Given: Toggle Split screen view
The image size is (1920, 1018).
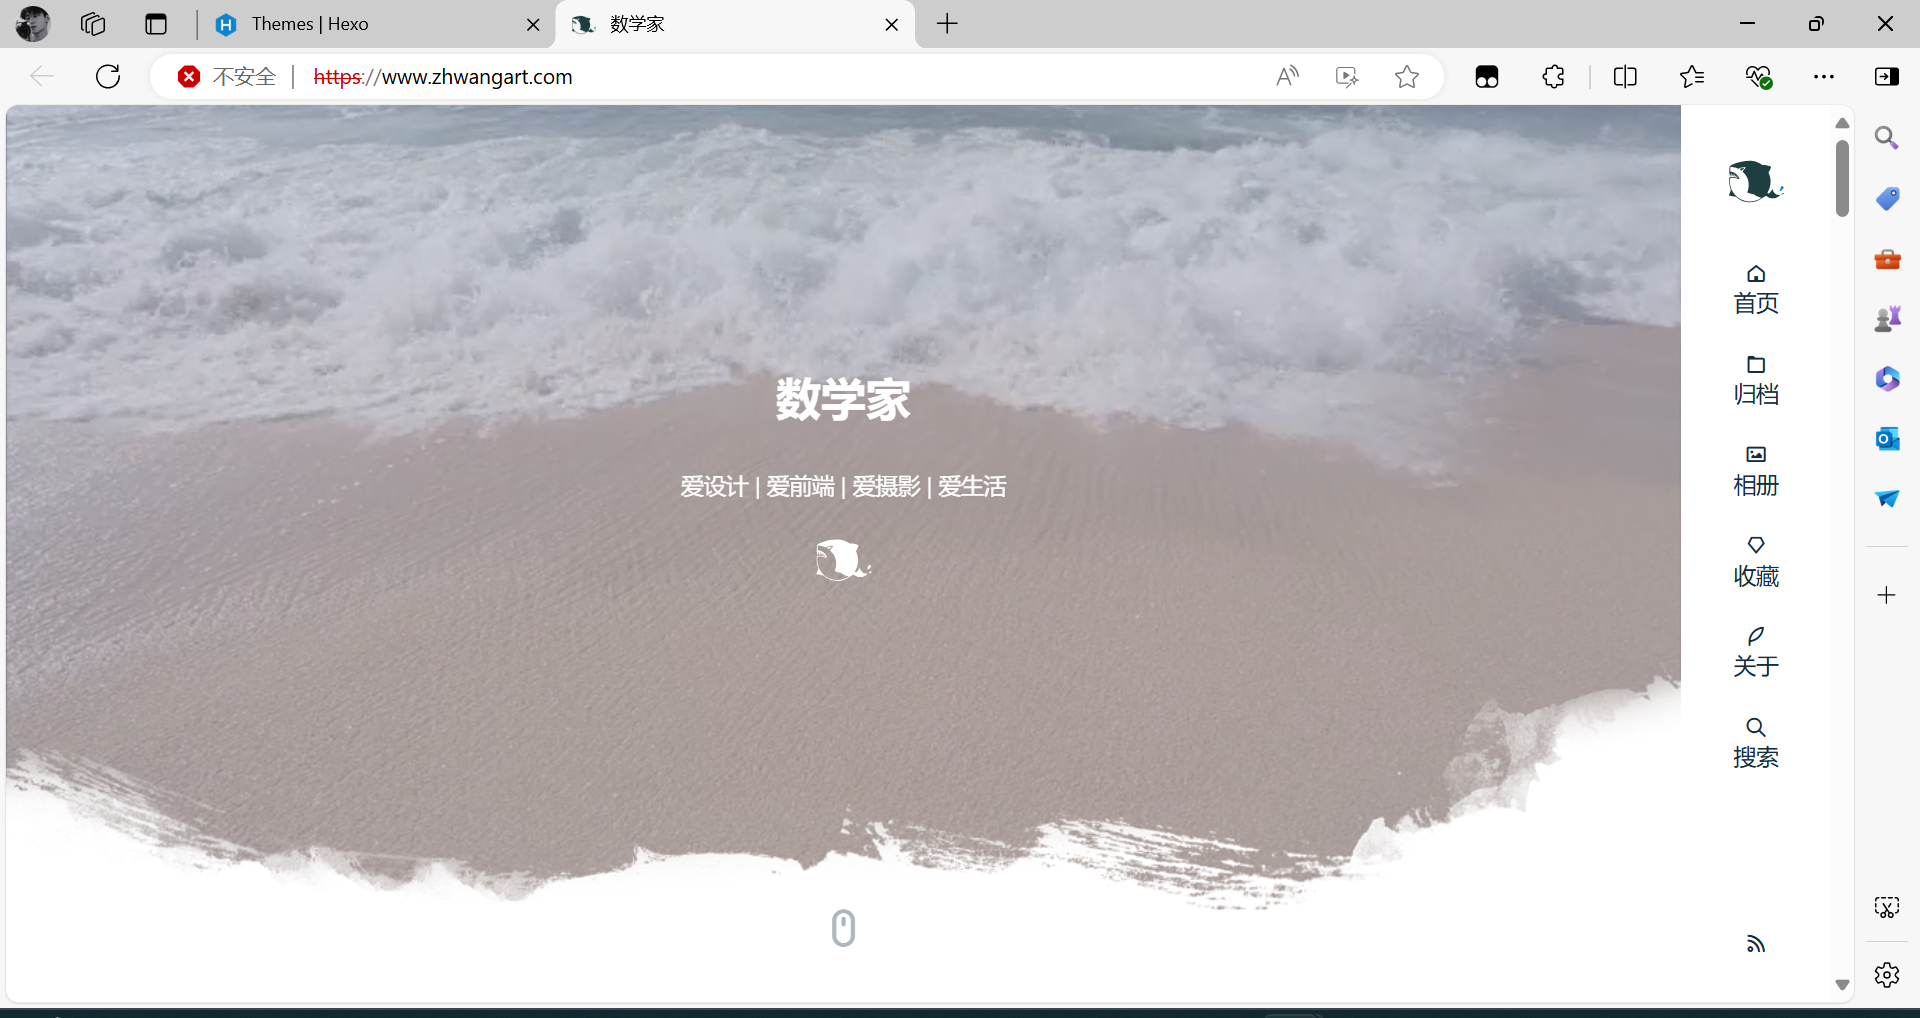Looking at the screenshot, I should (x=1625, y=76).
